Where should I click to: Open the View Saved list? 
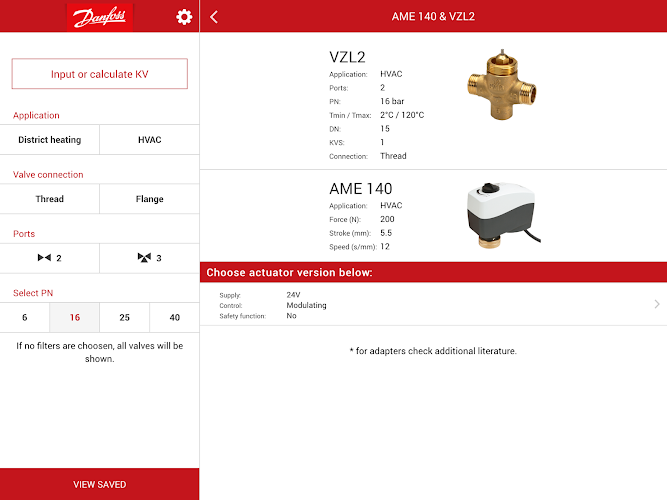click(100, 484)
